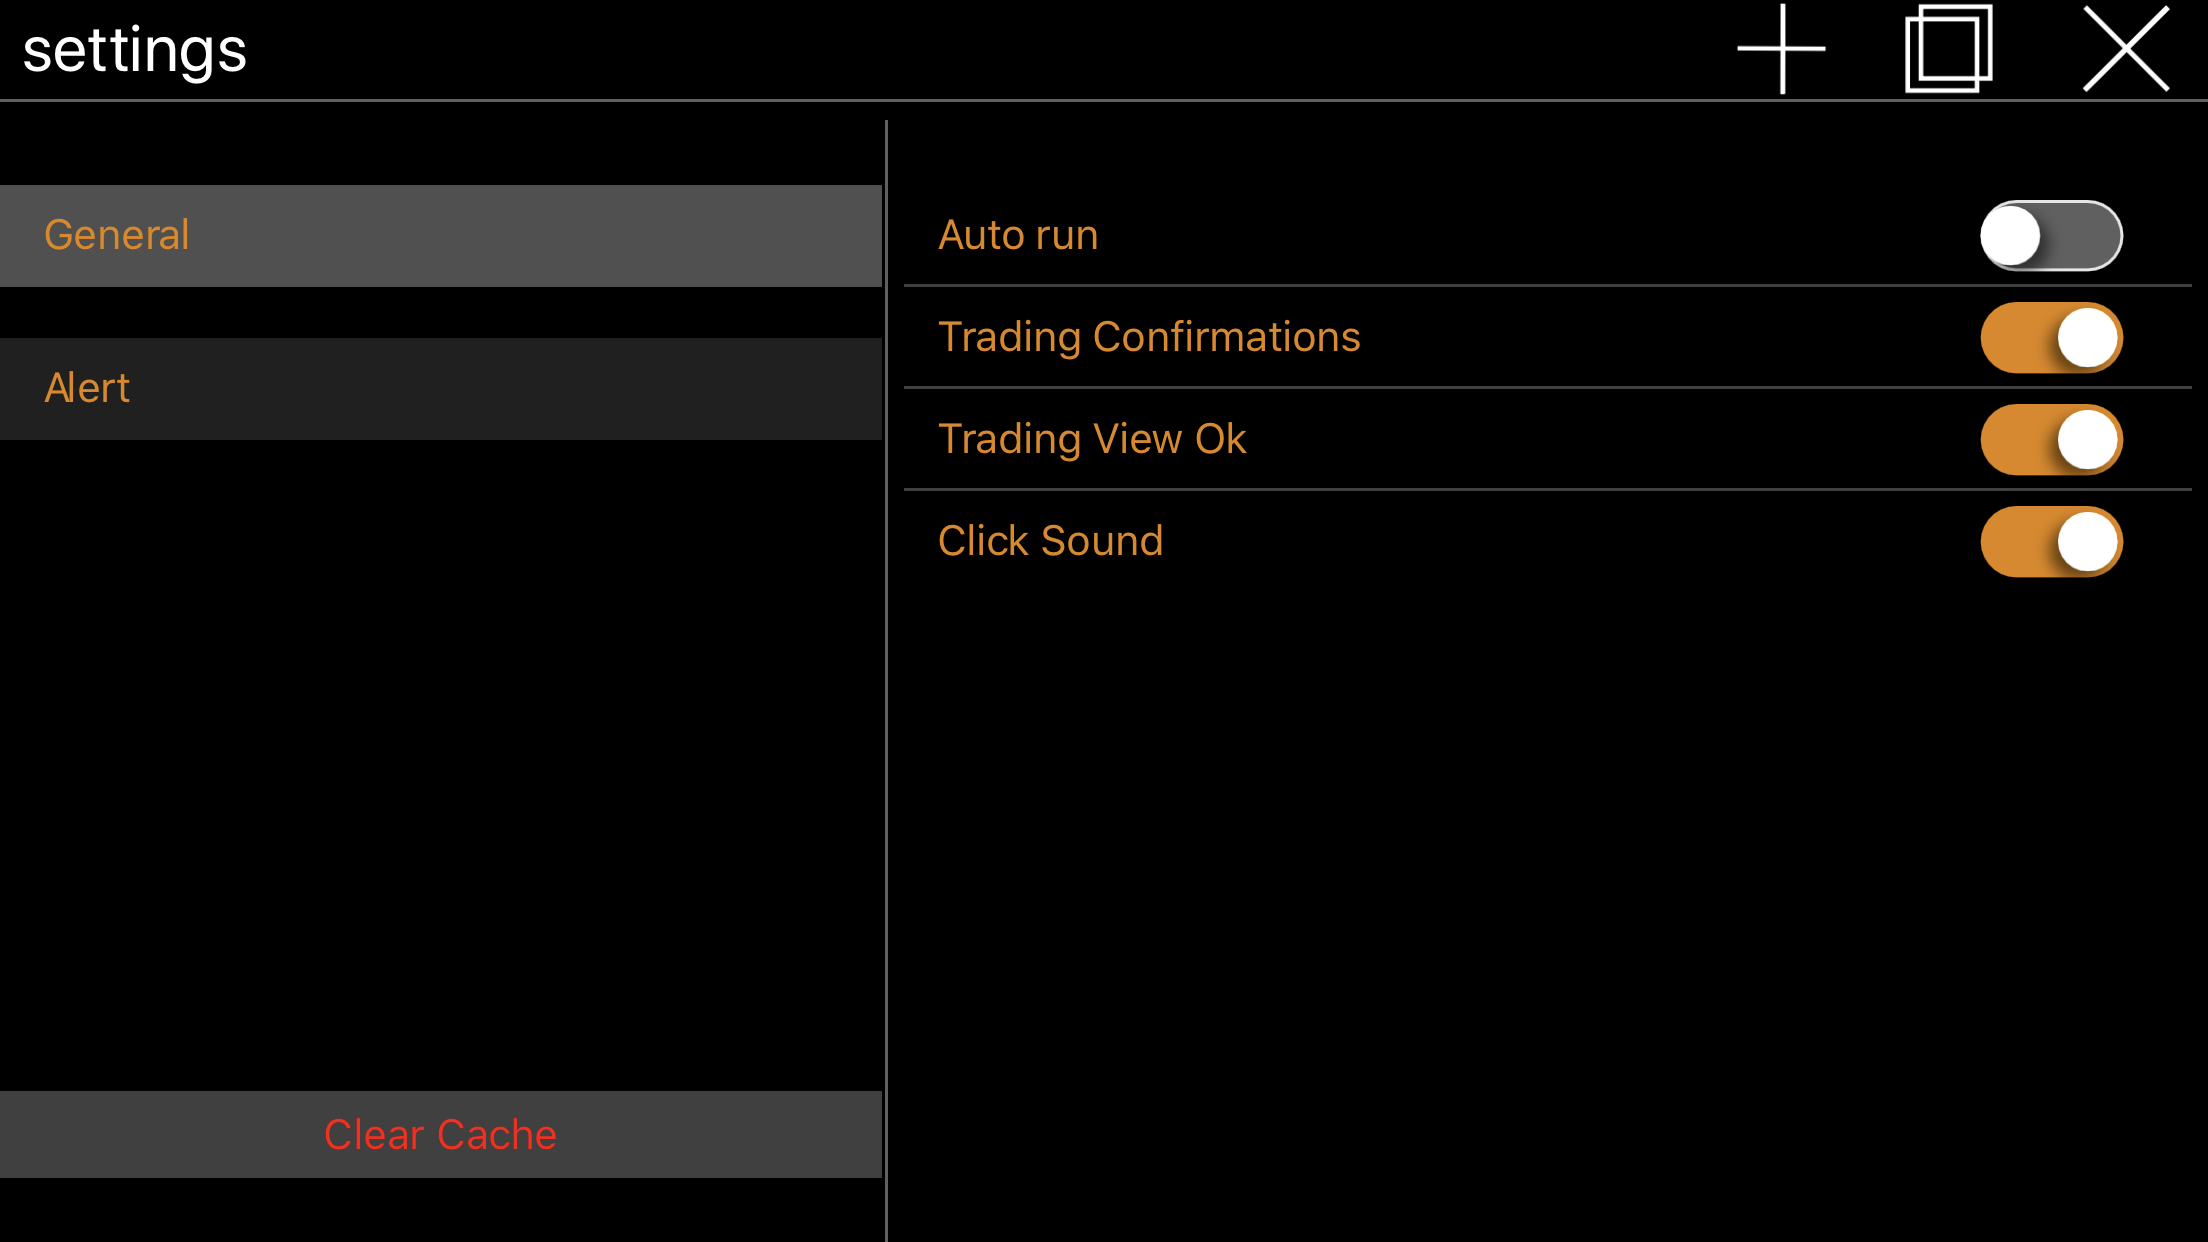
Task: Click the Trading Confirmations label text
Action: 1149,338
